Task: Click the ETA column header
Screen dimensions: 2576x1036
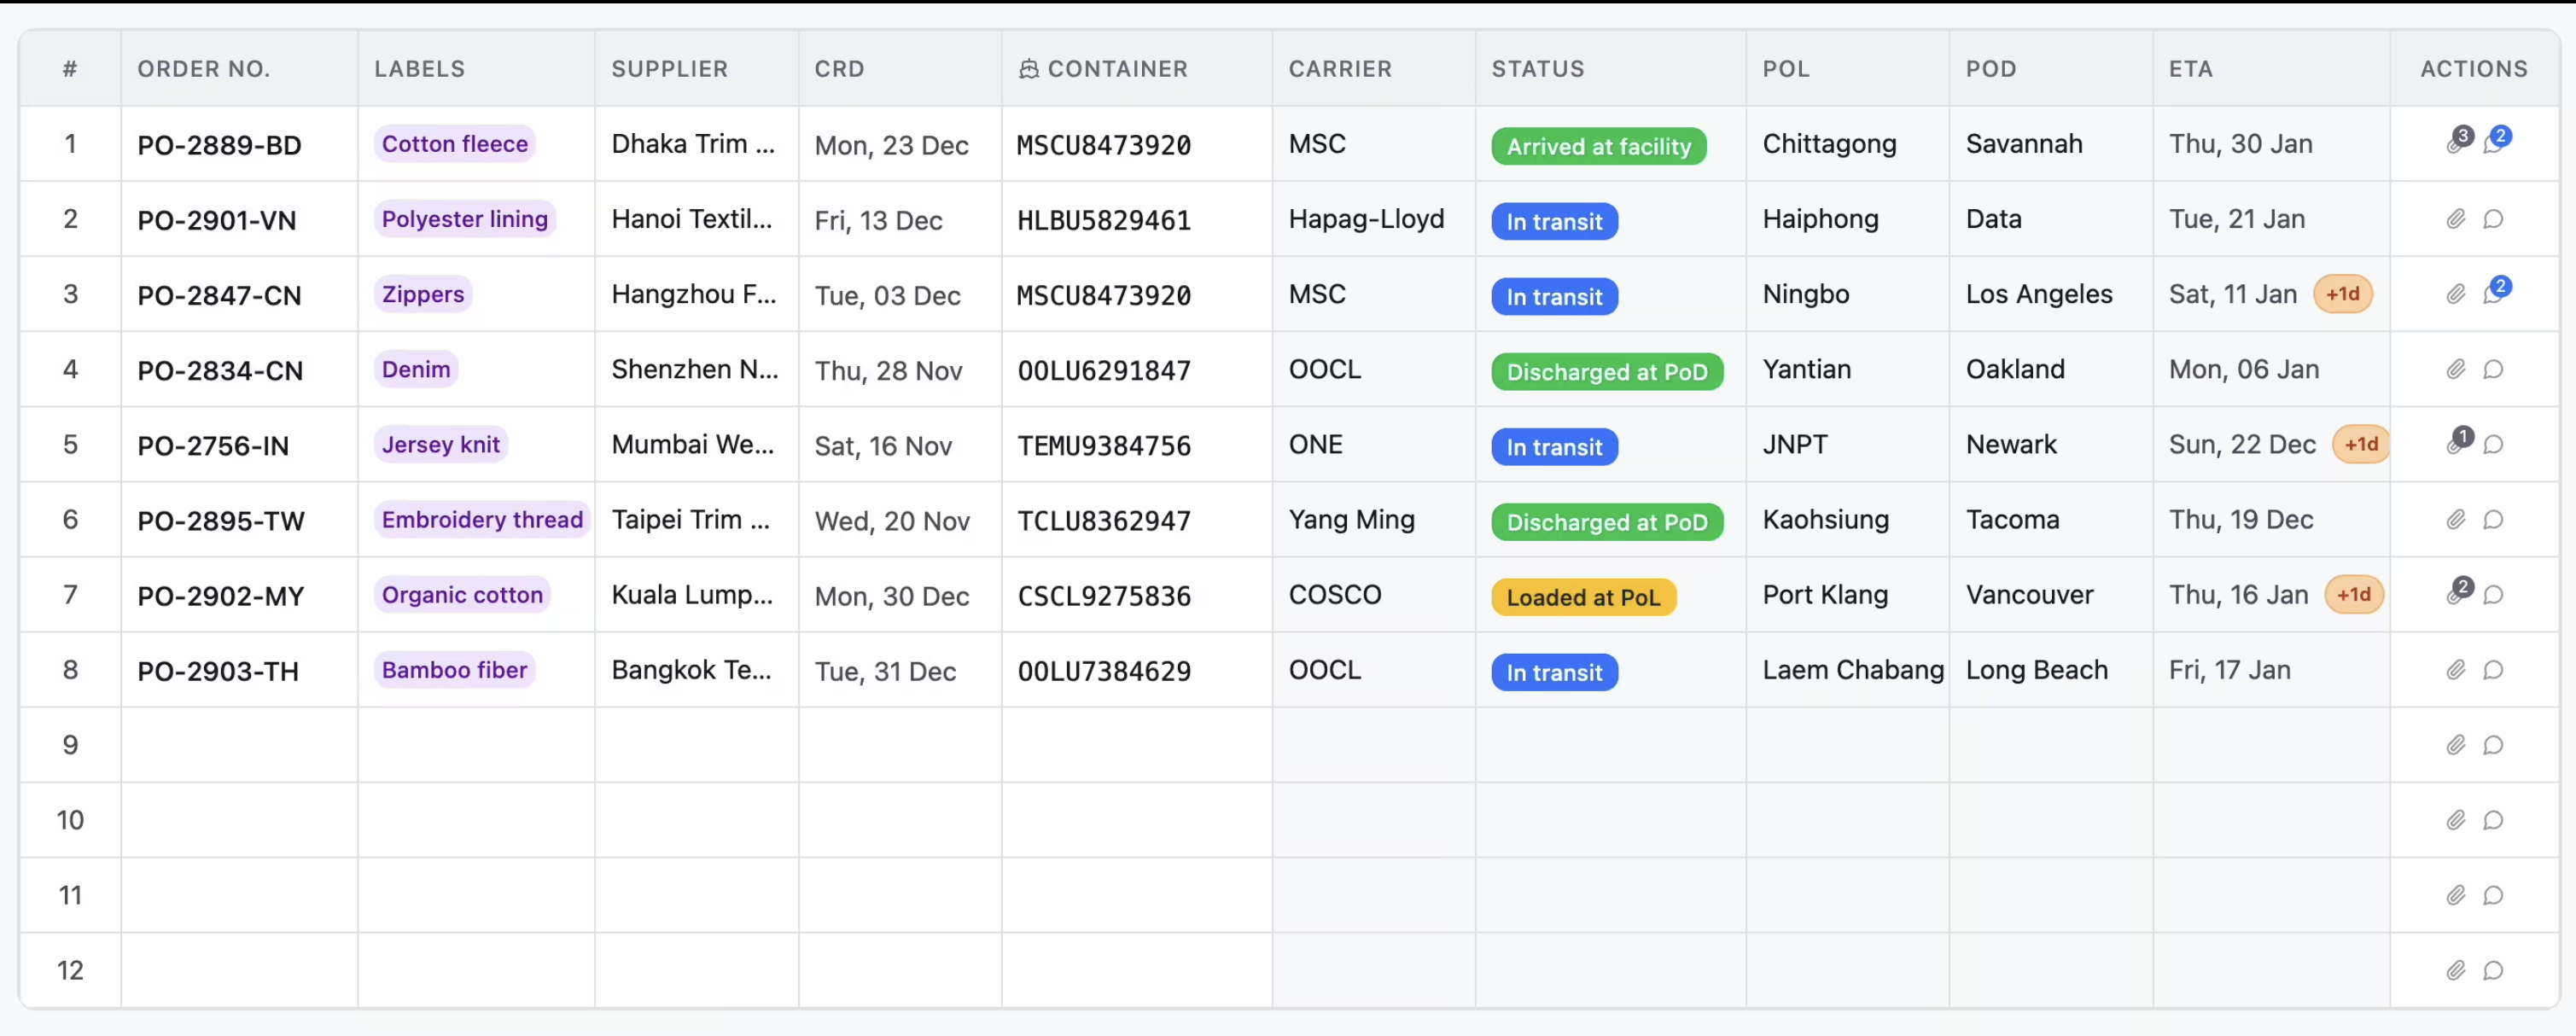Action: click(2190, 69)
